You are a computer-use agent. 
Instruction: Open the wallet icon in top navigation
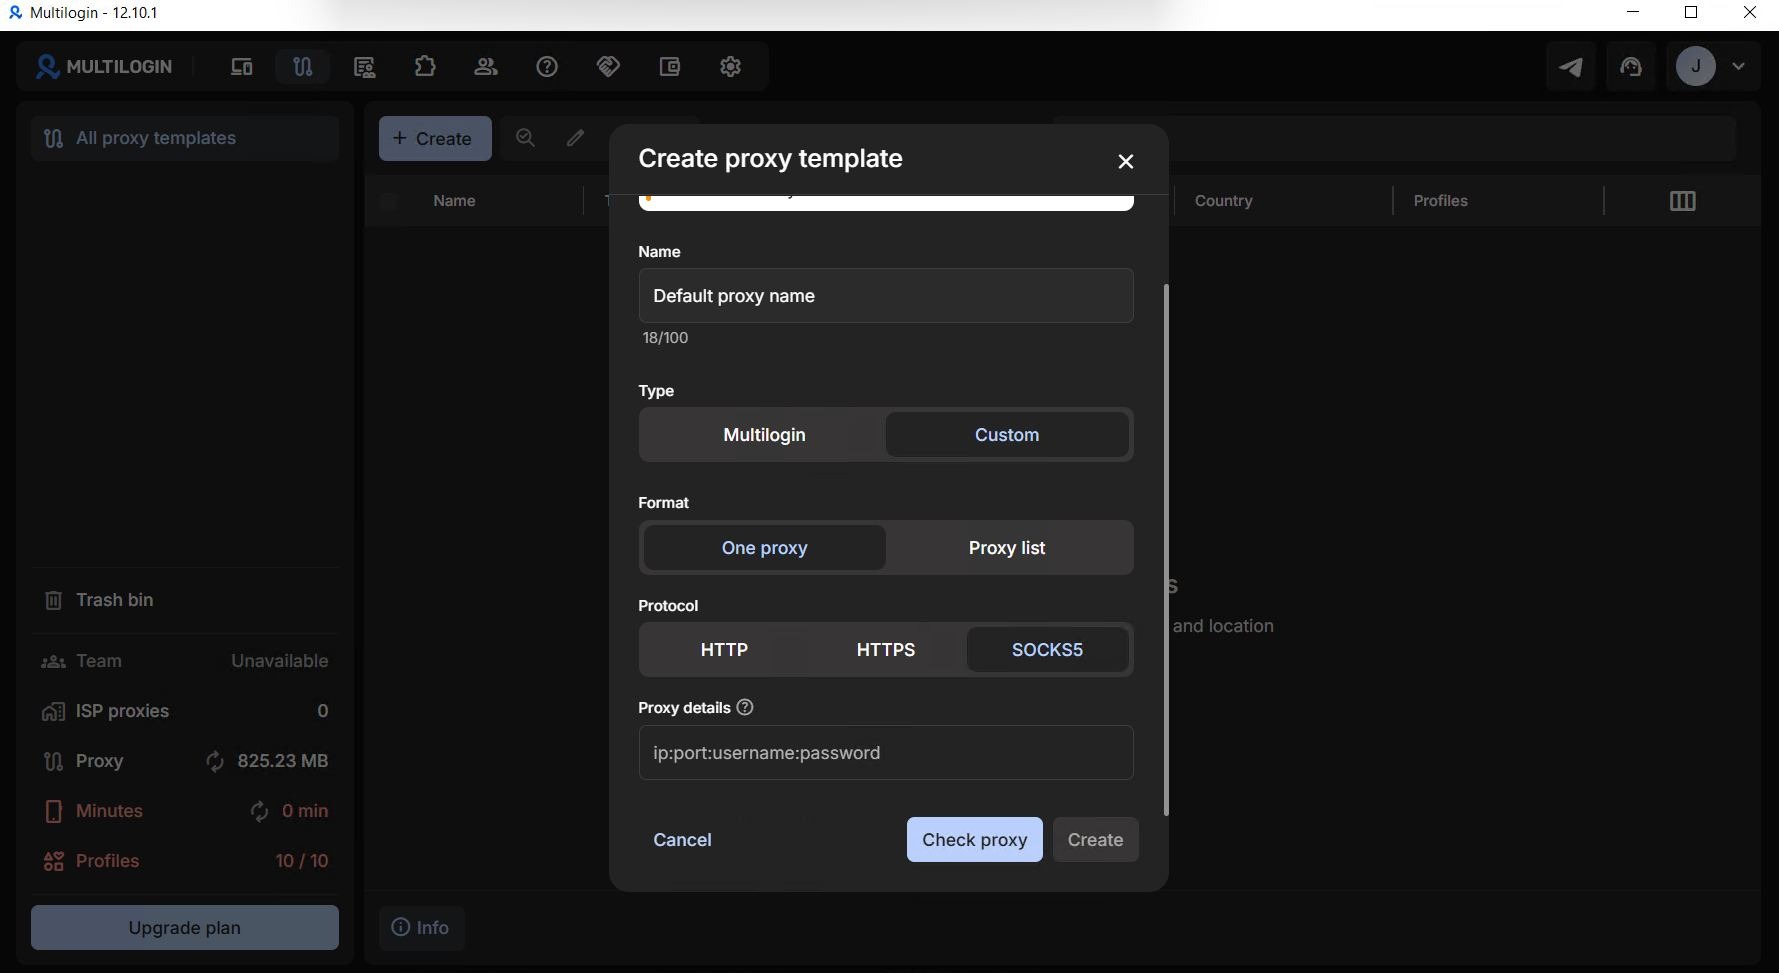670,67
